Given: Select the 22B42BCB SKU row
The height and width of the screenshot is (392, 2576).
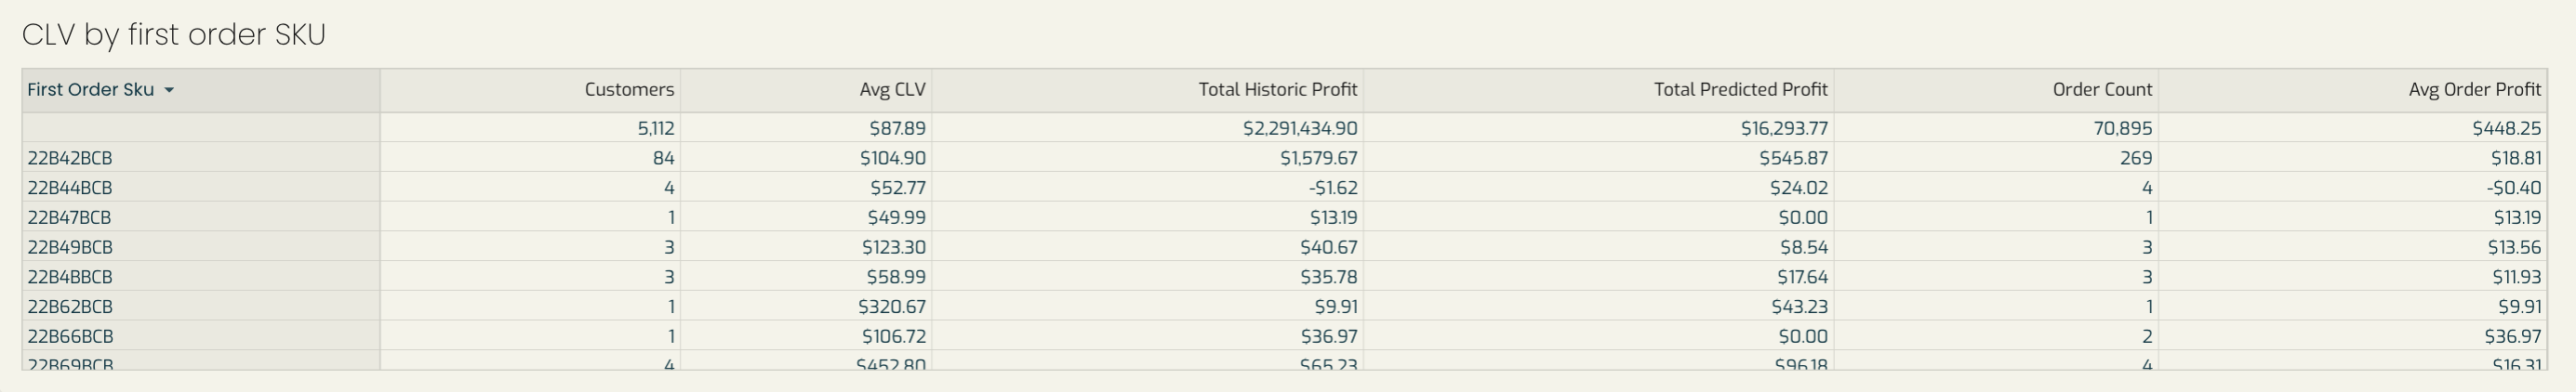Looking at the screenshot, I should (1284, 158).
